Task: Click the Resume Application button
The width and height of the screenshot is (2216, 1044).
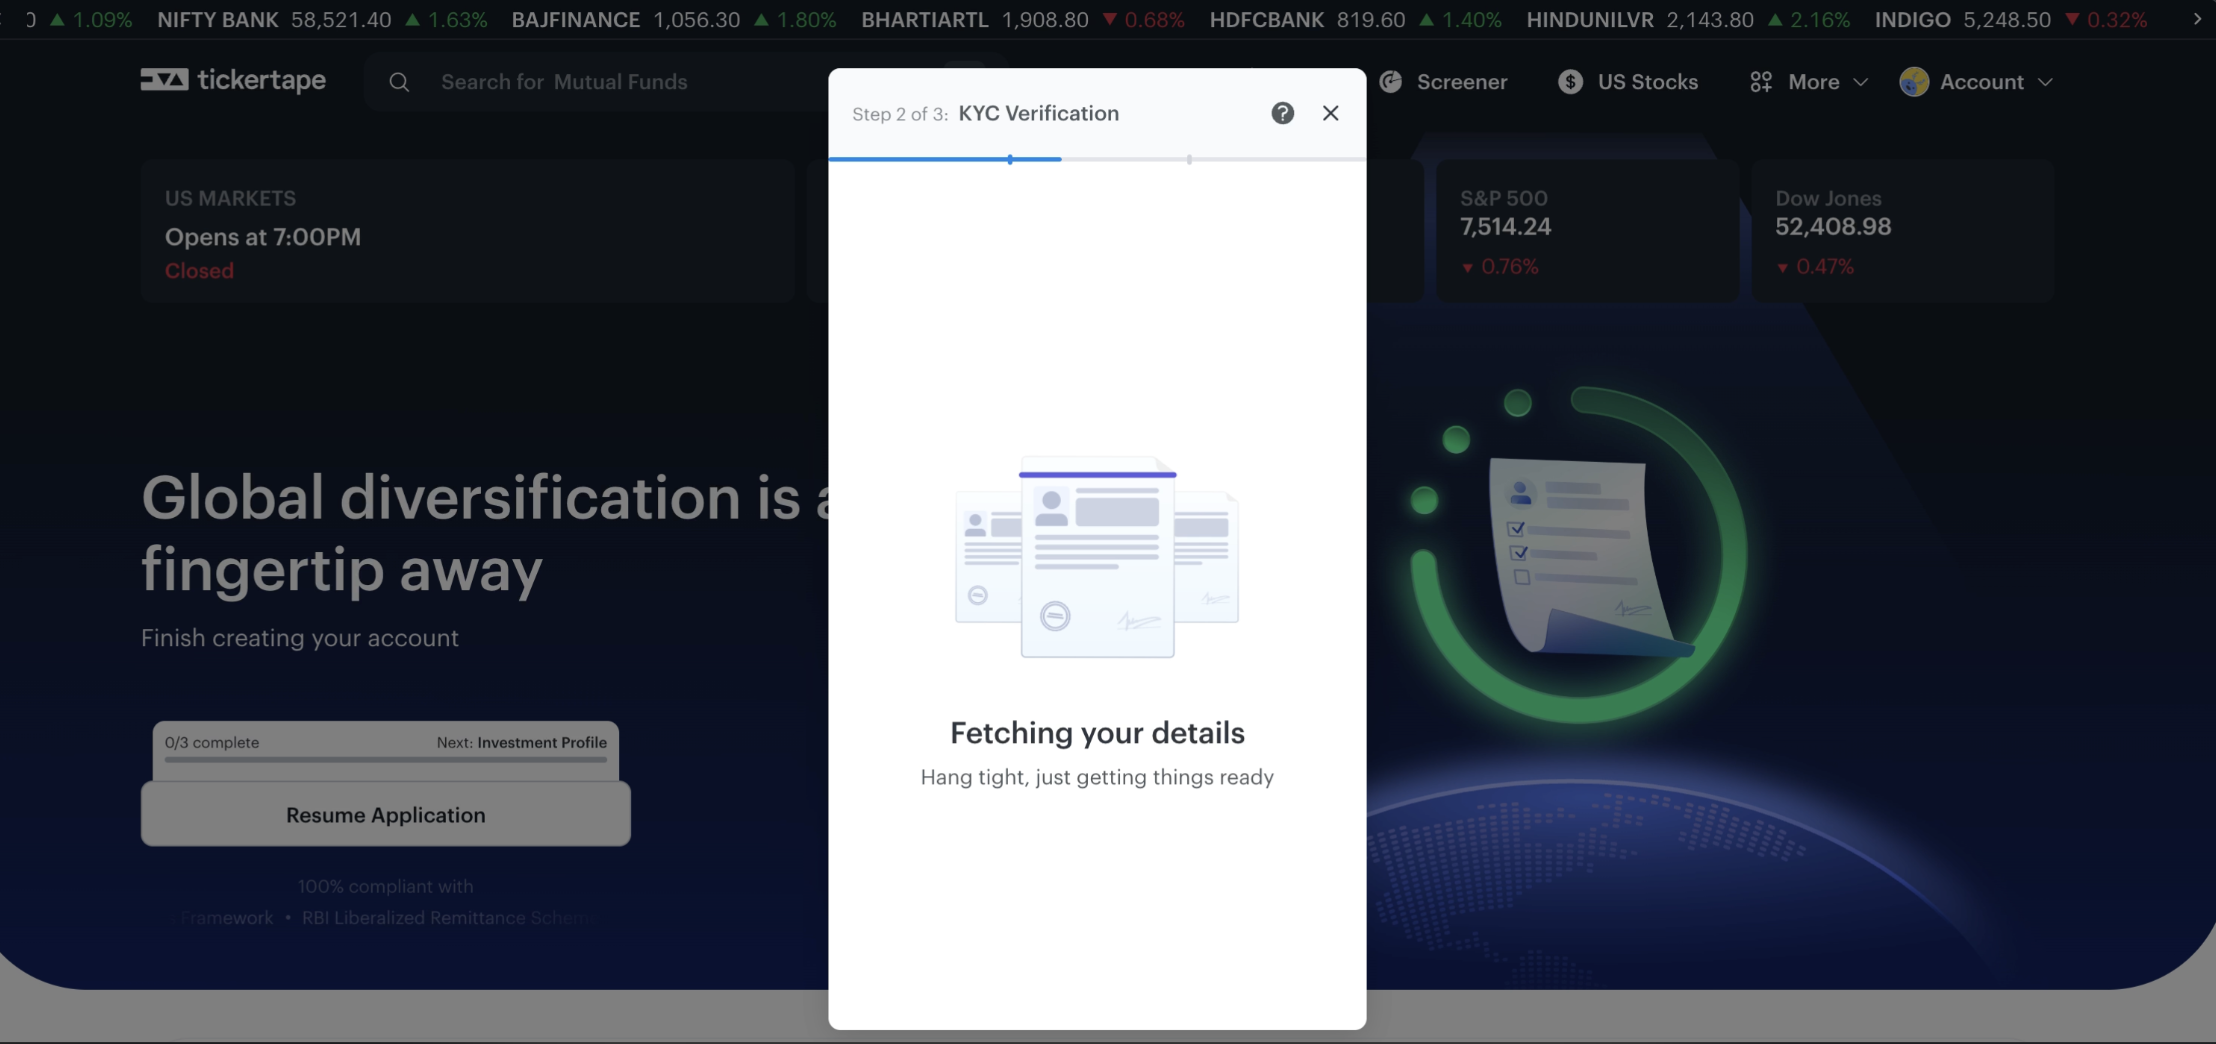Action: coord(386,814)
